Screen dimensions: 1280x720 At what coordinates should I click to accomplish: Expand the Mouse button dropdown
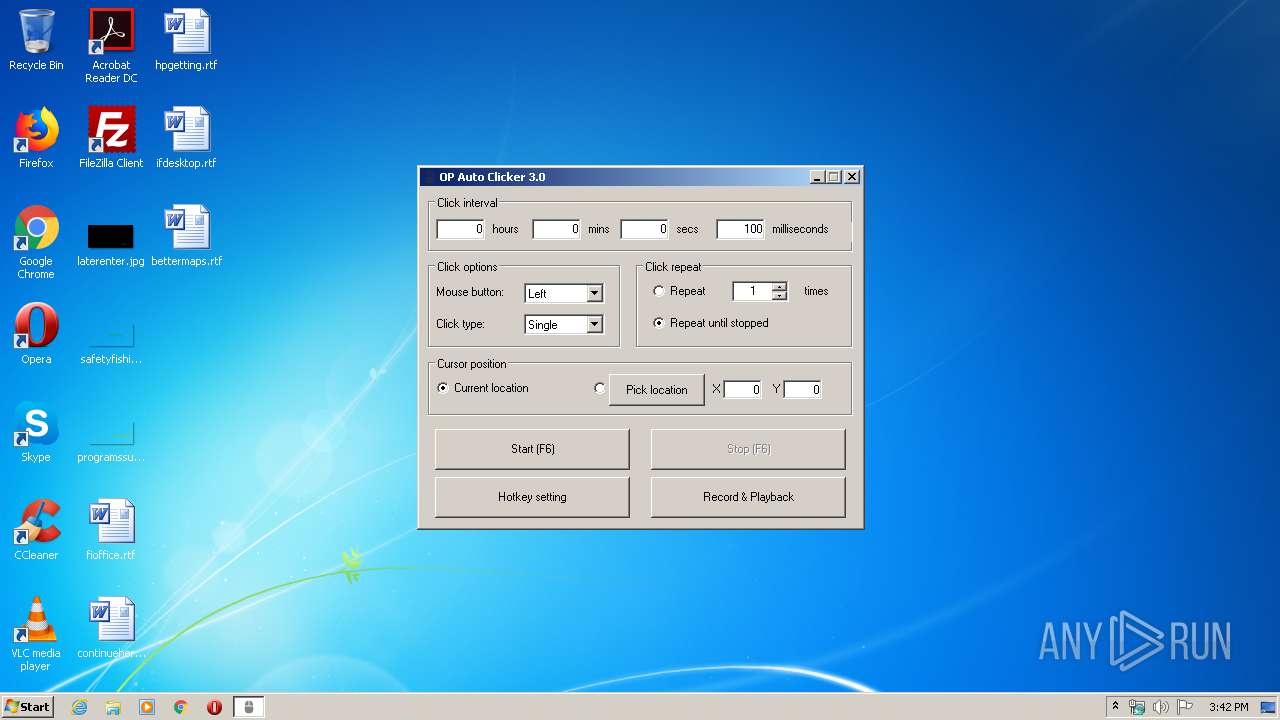pyautogui.click(x=594, y=294)
